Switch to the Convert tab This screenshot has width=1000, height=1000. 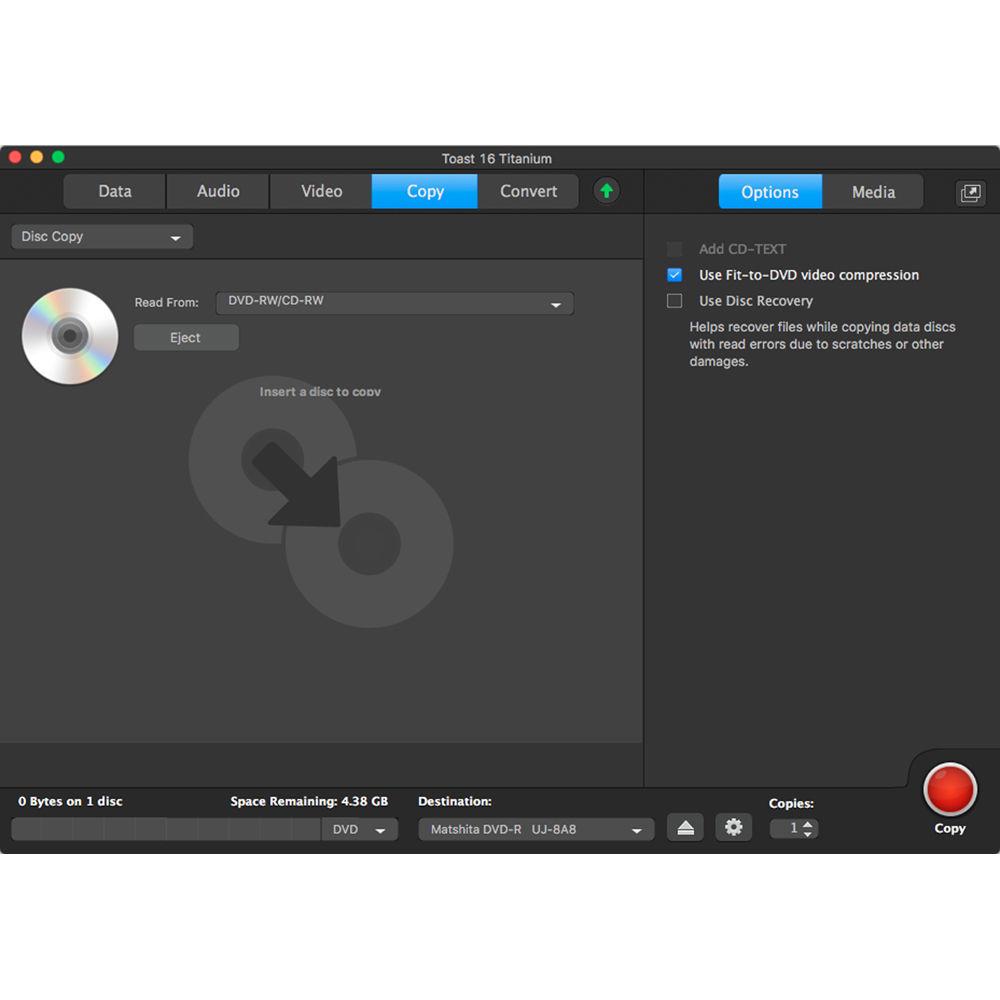click(x=528, y=191)
